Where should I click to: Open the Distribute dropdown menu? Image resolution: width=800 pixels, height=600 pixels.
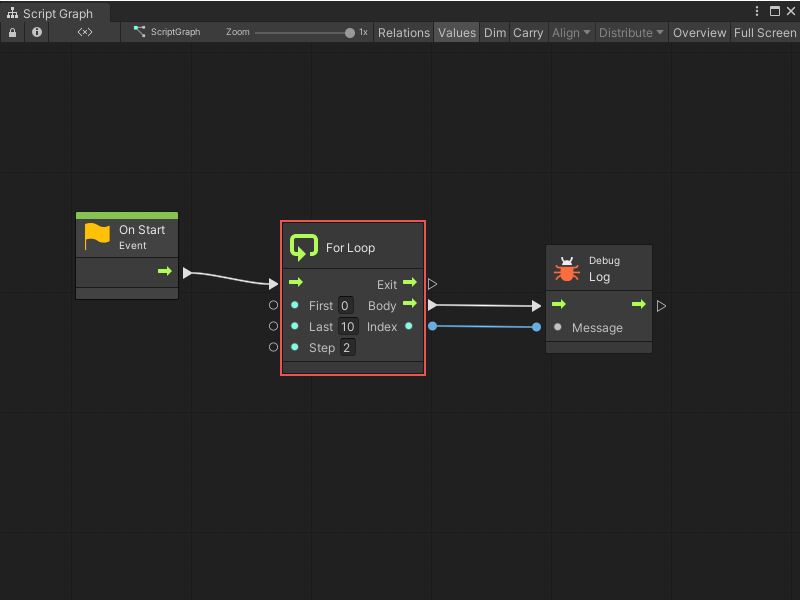[x=630, y=32]
